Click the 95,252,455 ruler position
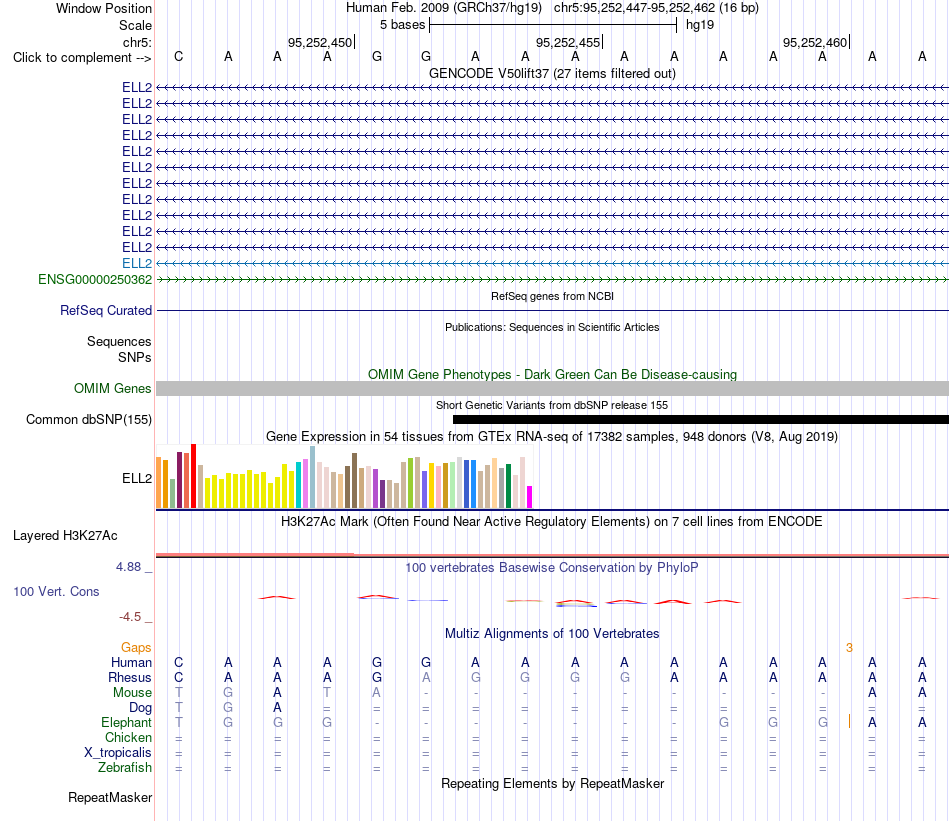 pos(568,42)
